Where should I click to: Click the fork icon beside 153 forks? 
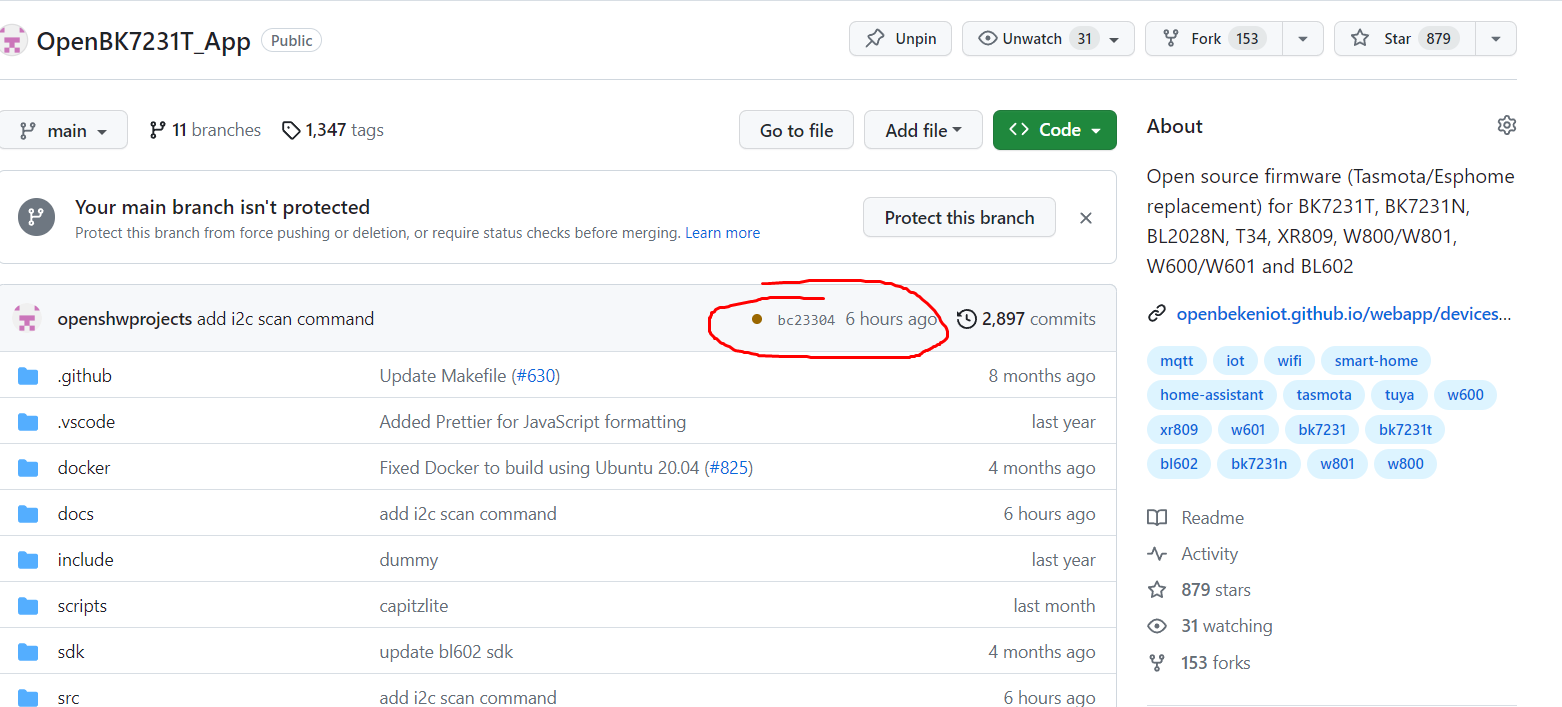[x=1157, y=662]
